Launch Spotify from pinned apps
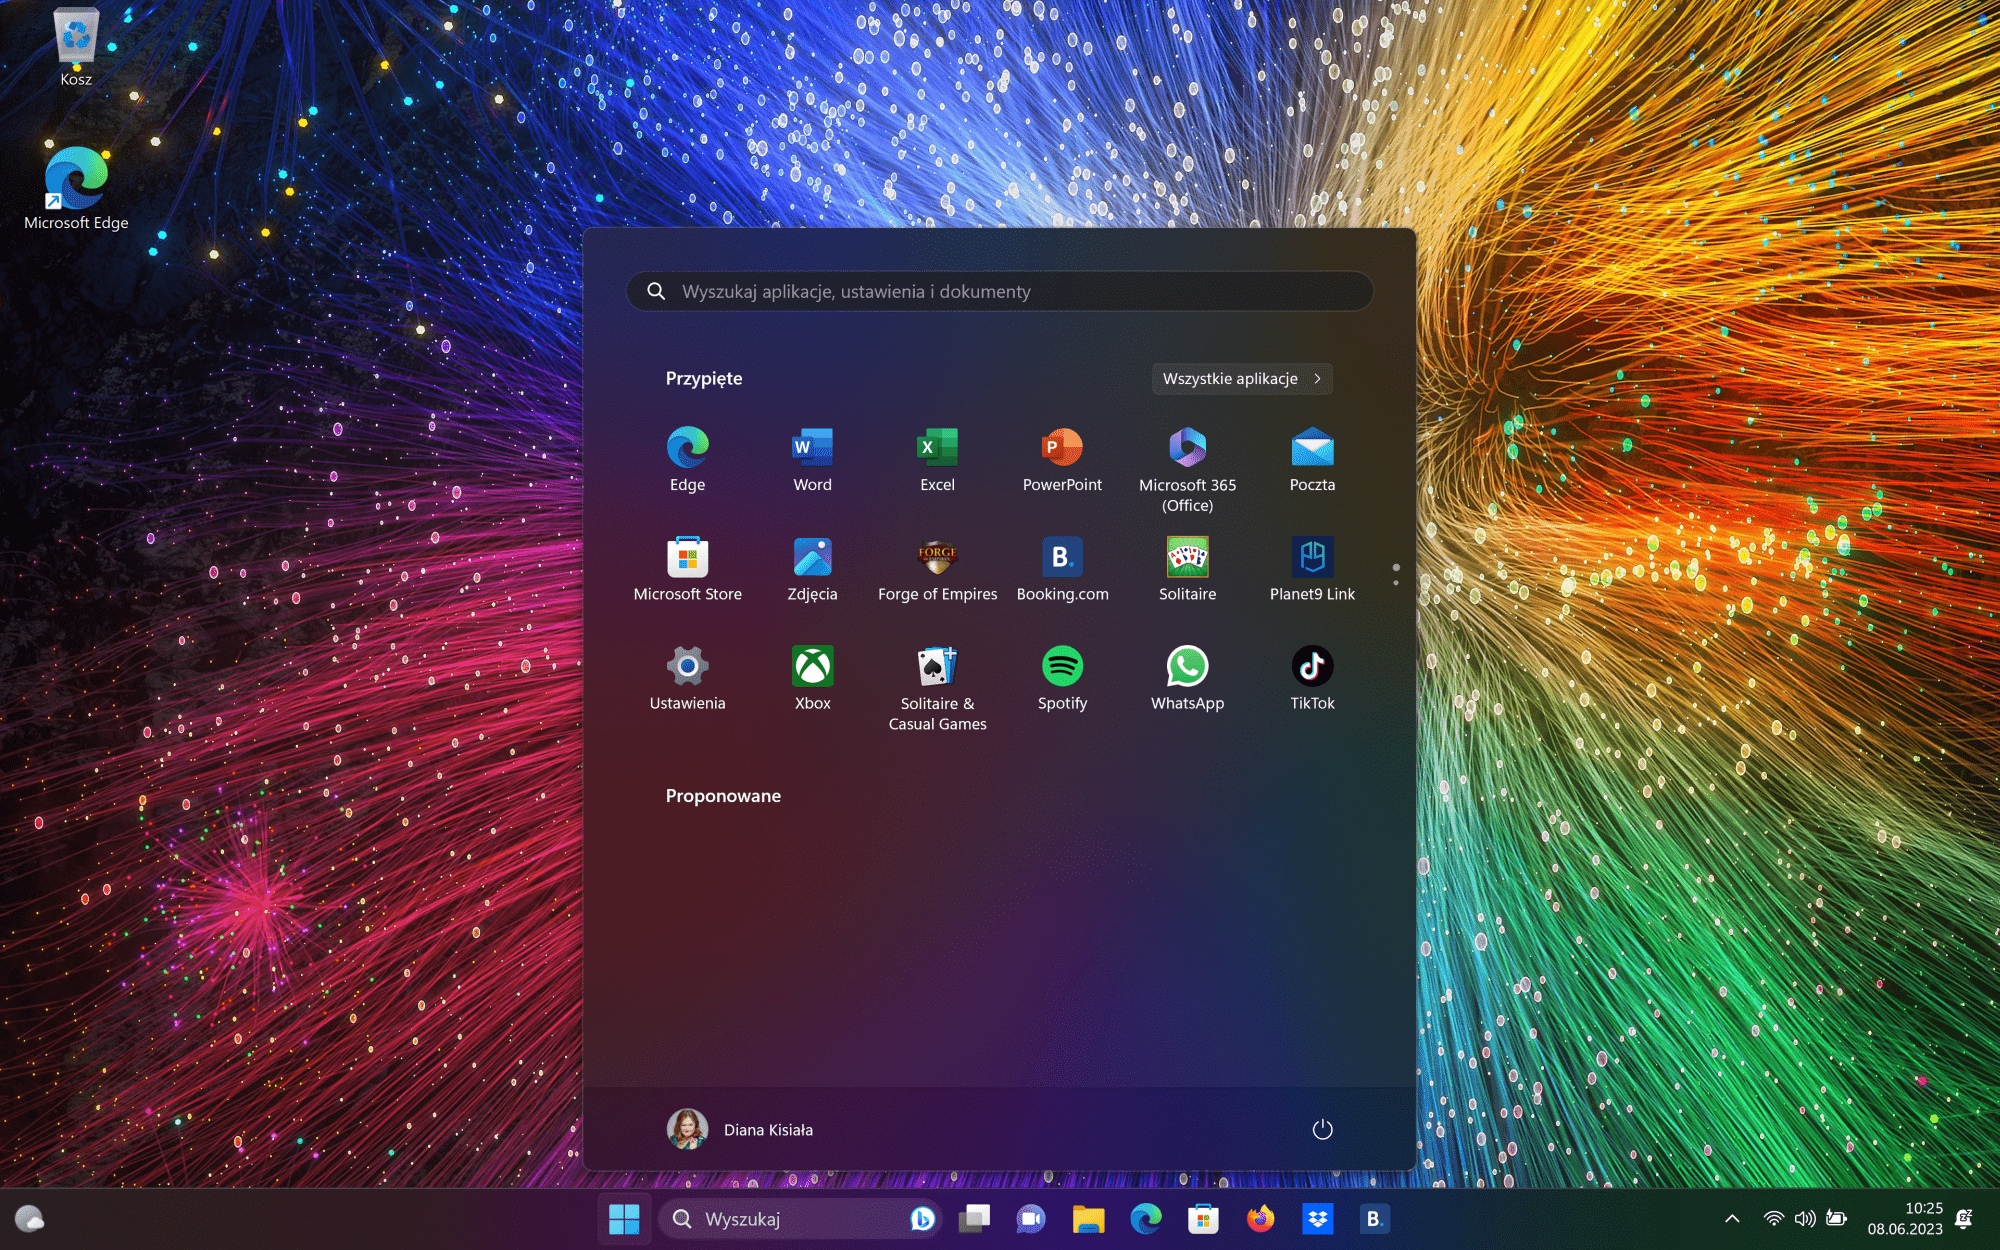This screenshot has height=1250, width=2000. tap(1062, 679)
